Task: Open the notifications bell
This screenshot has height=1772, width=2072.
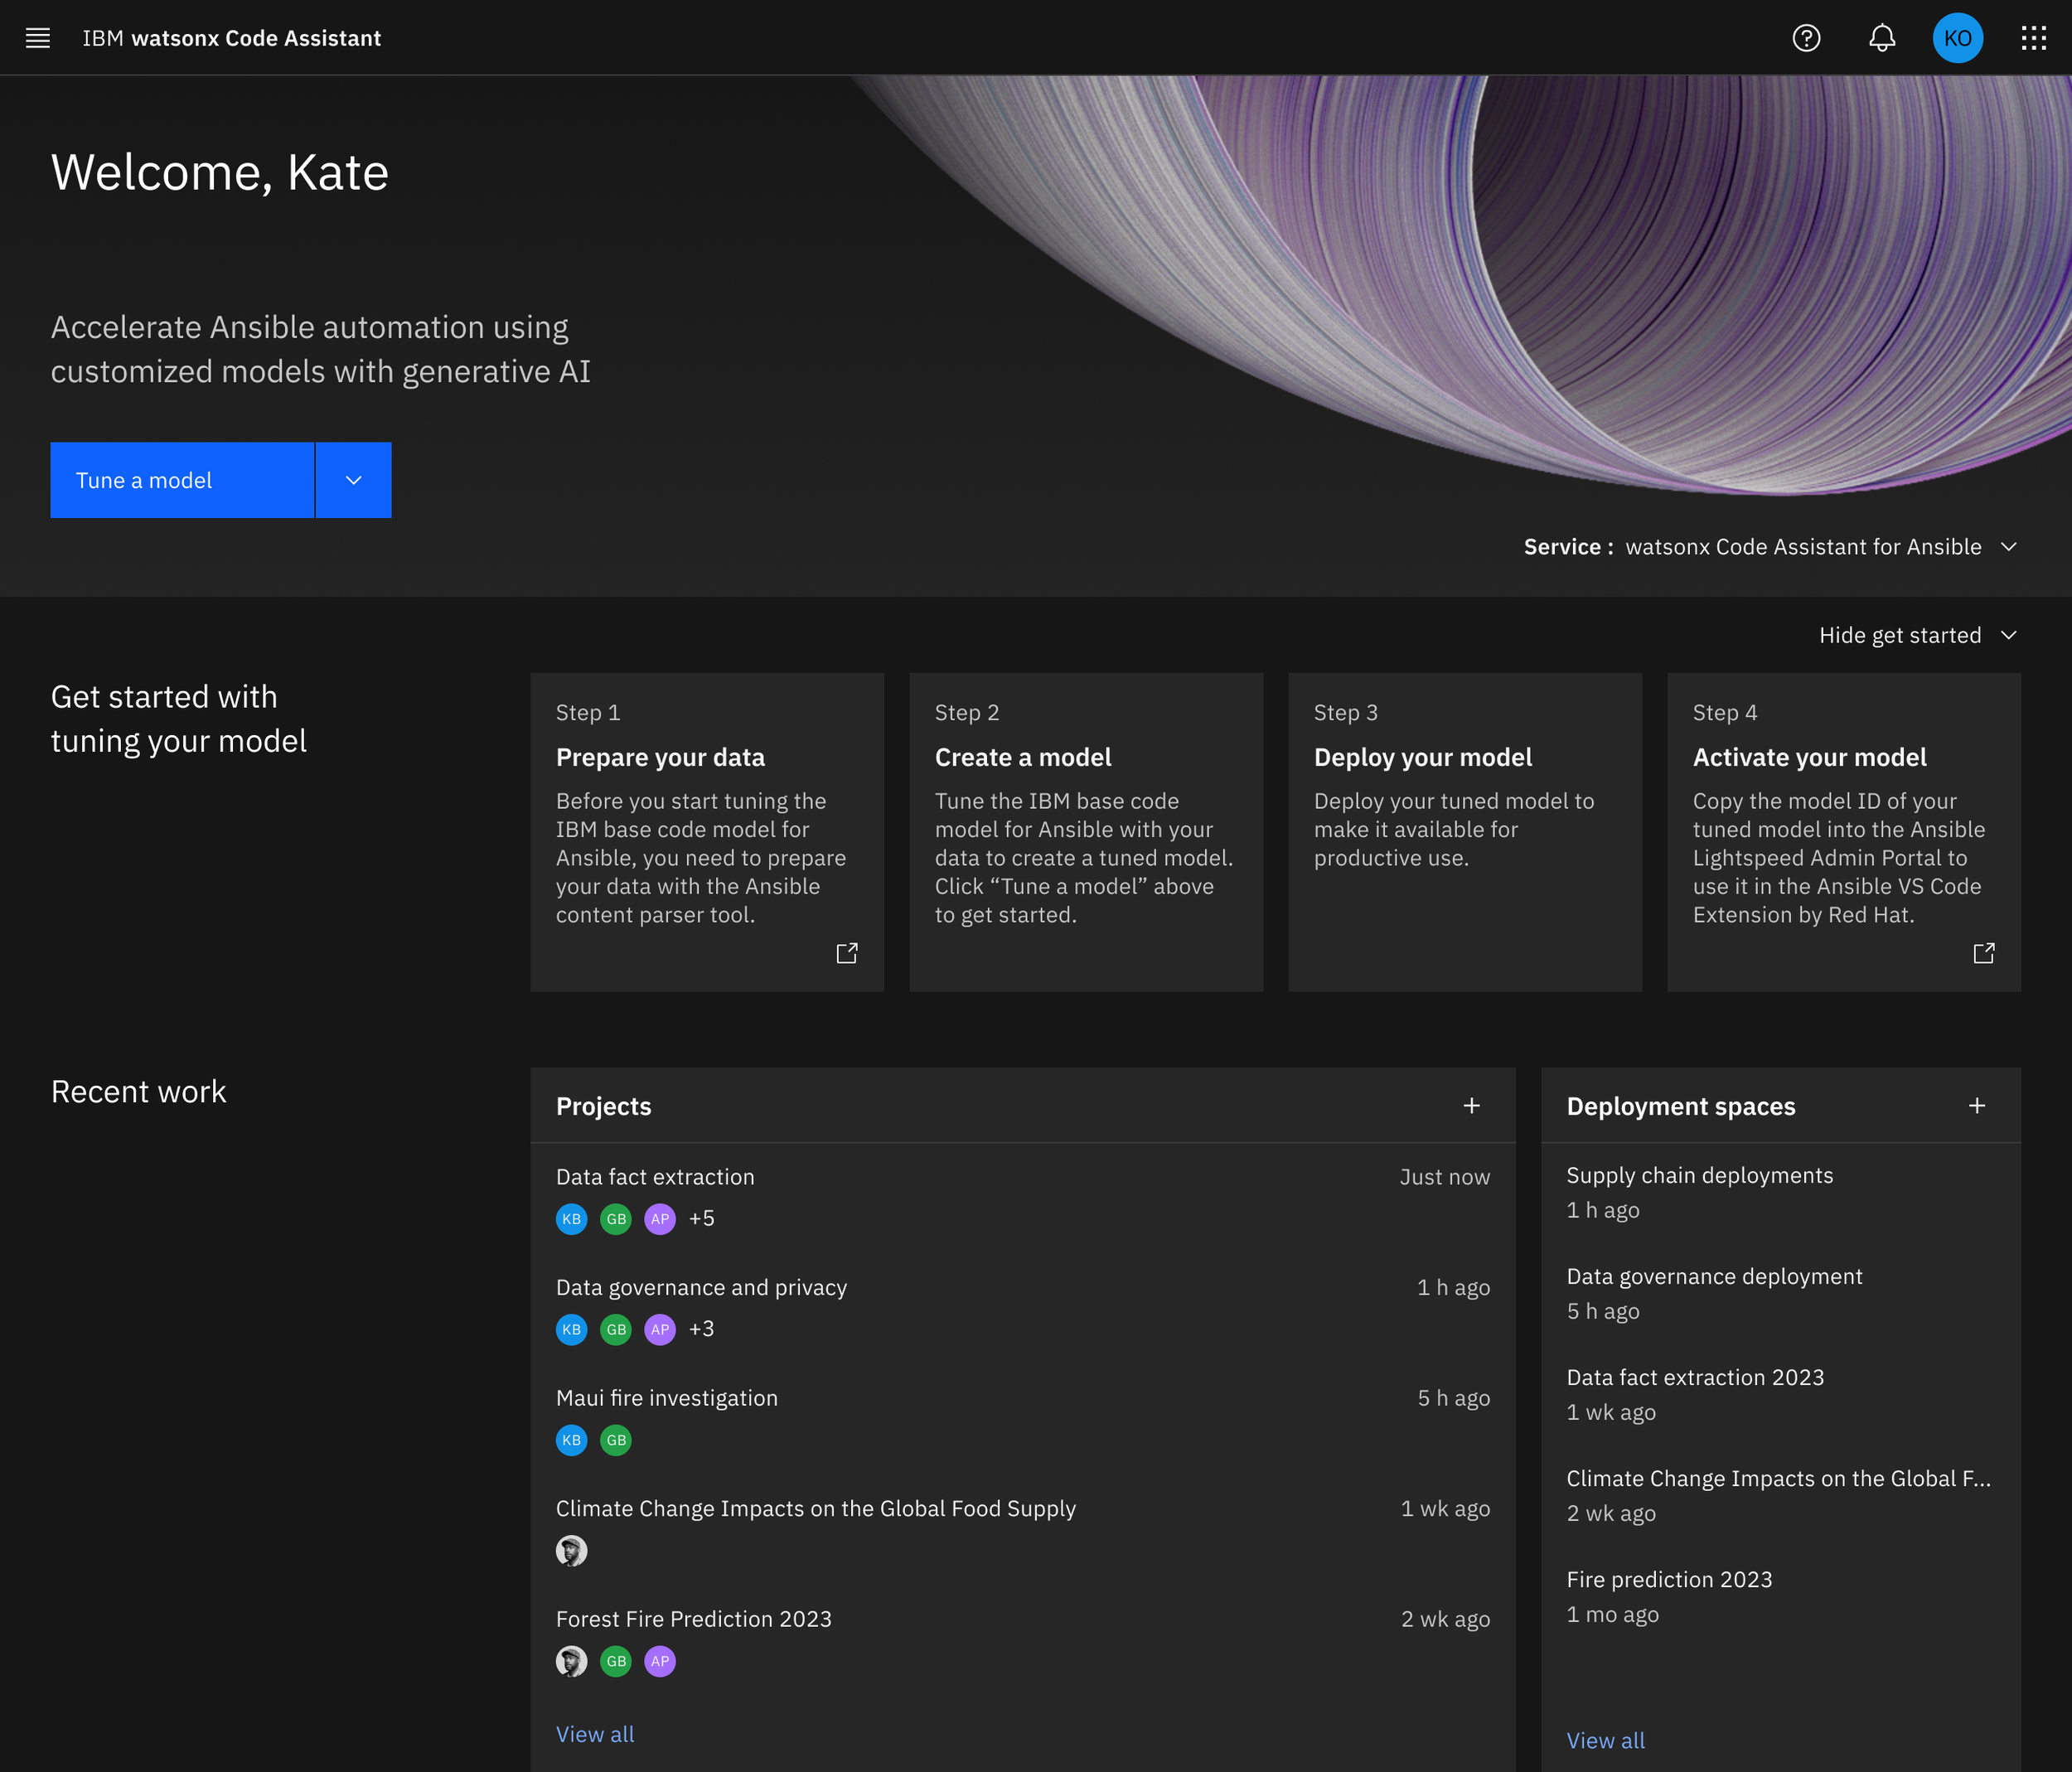Action: coord(1882,38)
